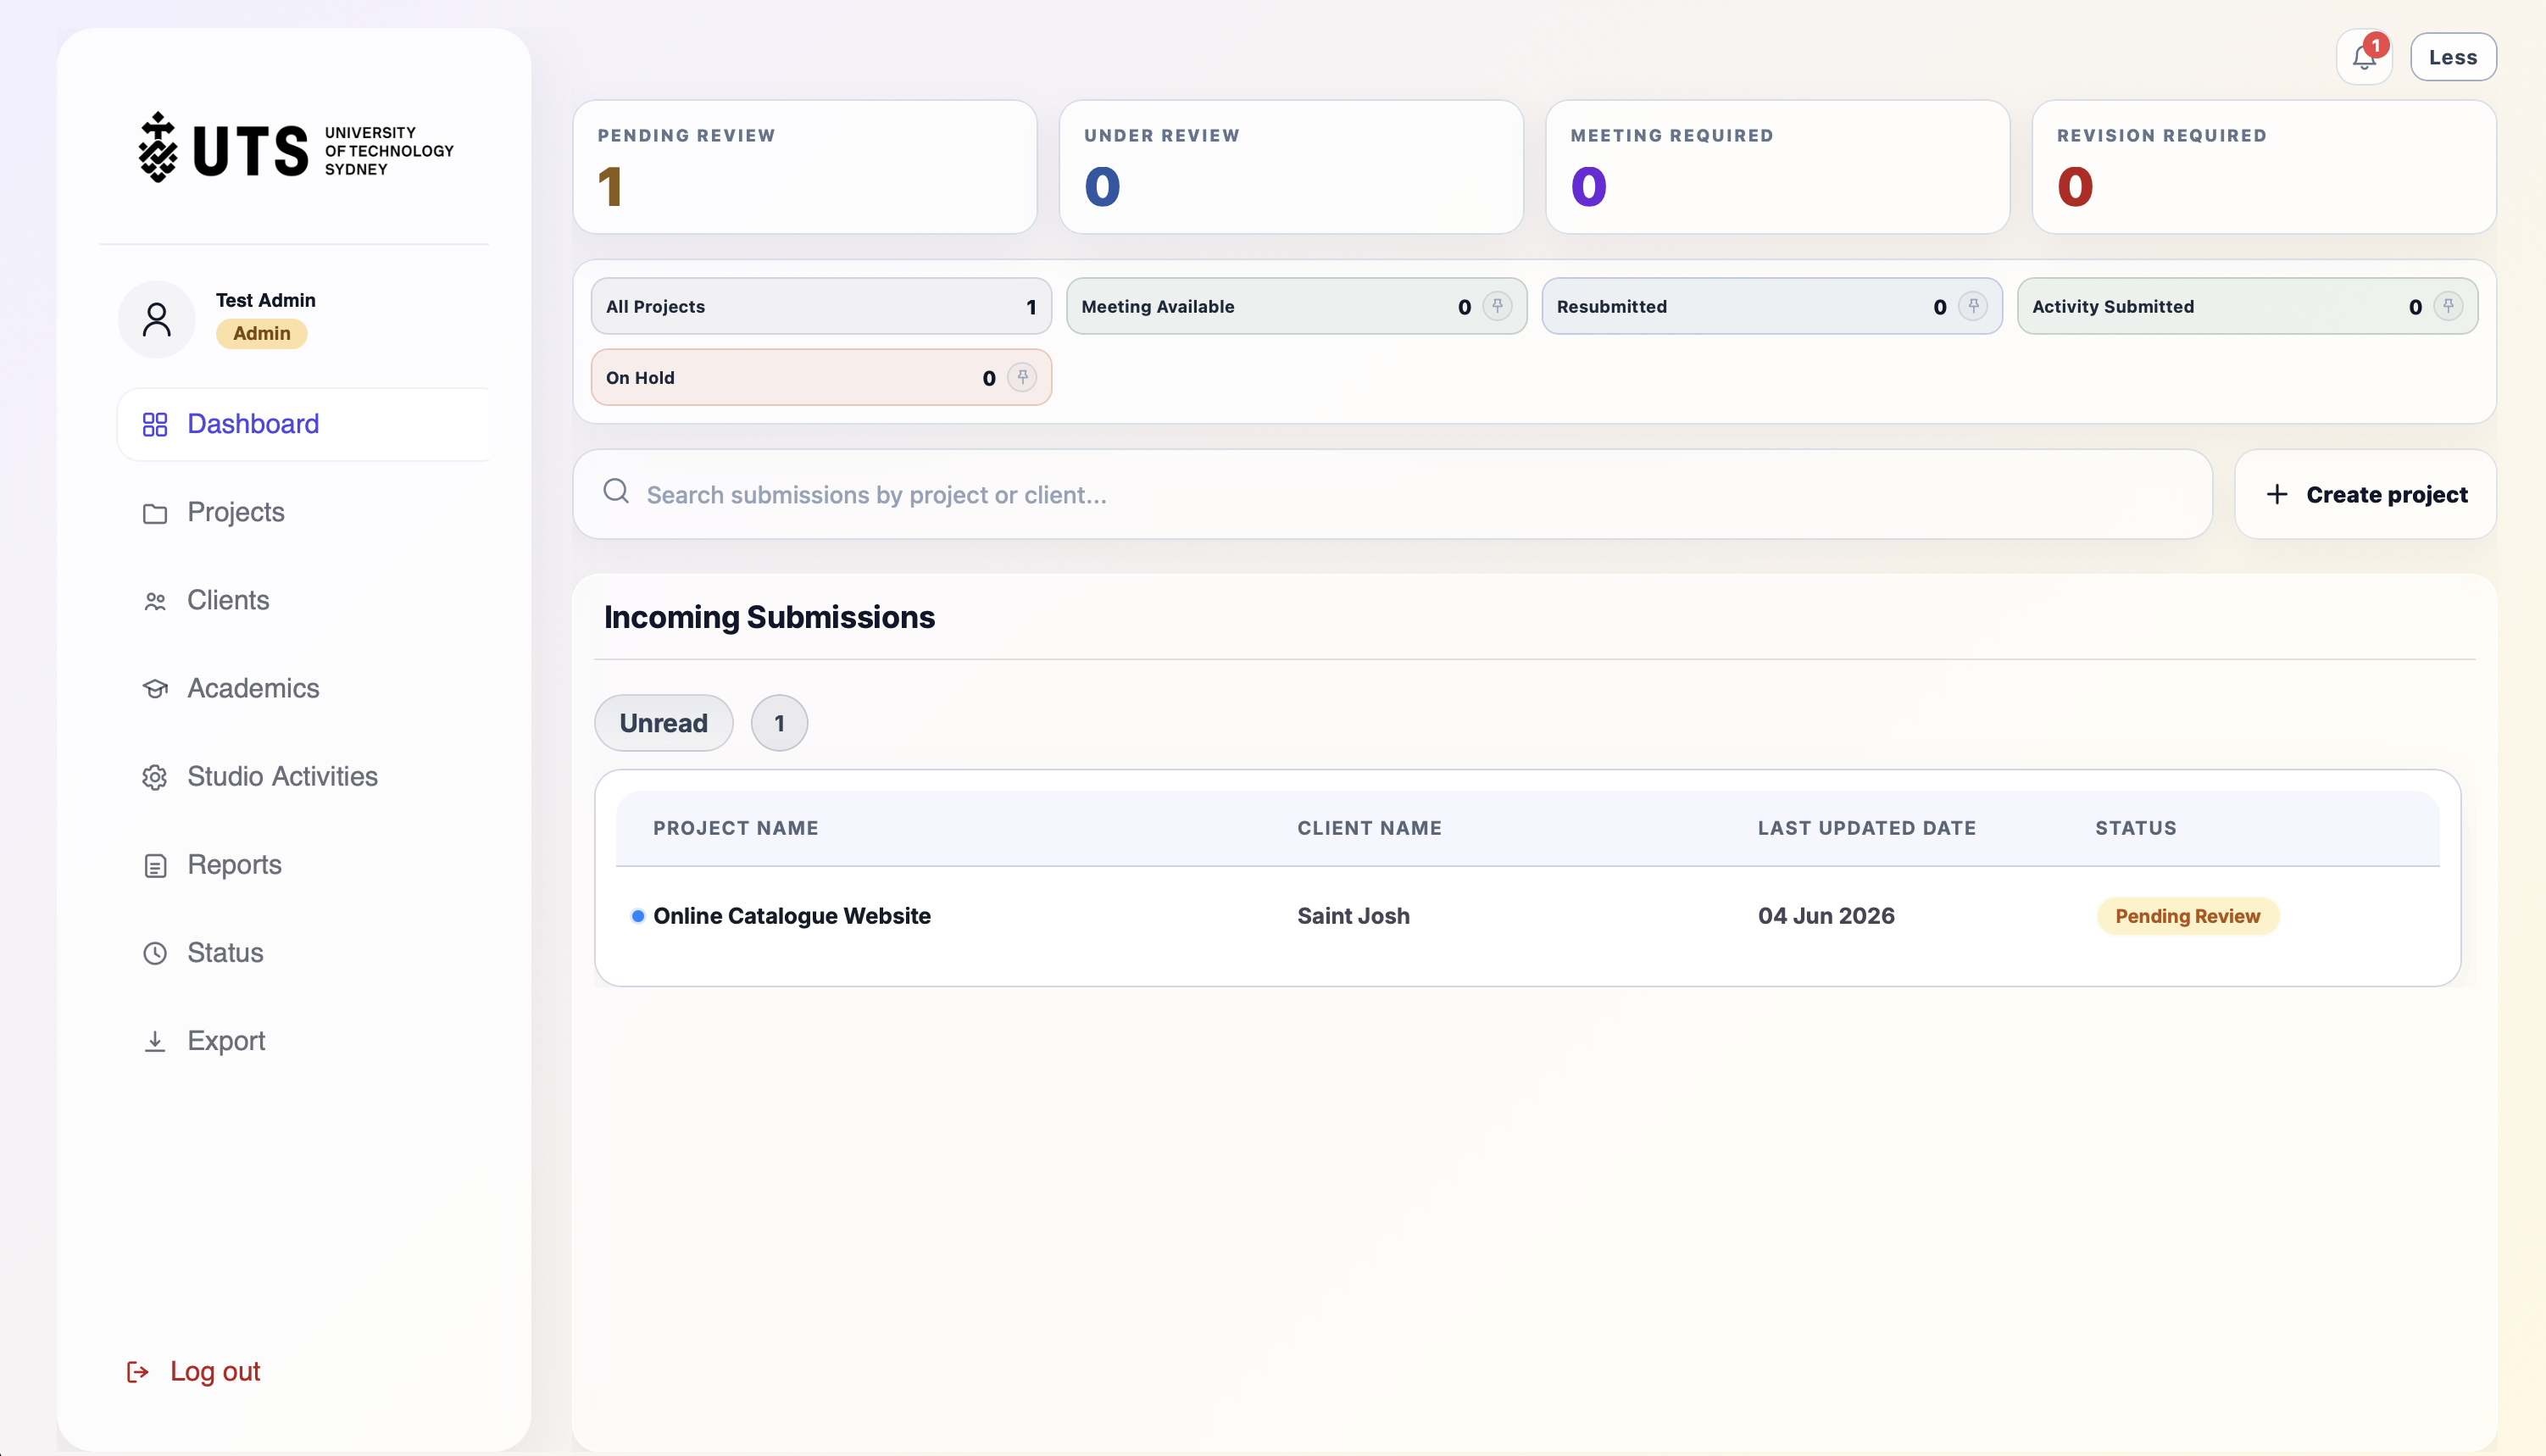This screenshot has height=1456, width=2546.
Task: Open the notifications bell icon
Action: [2364, 57]
